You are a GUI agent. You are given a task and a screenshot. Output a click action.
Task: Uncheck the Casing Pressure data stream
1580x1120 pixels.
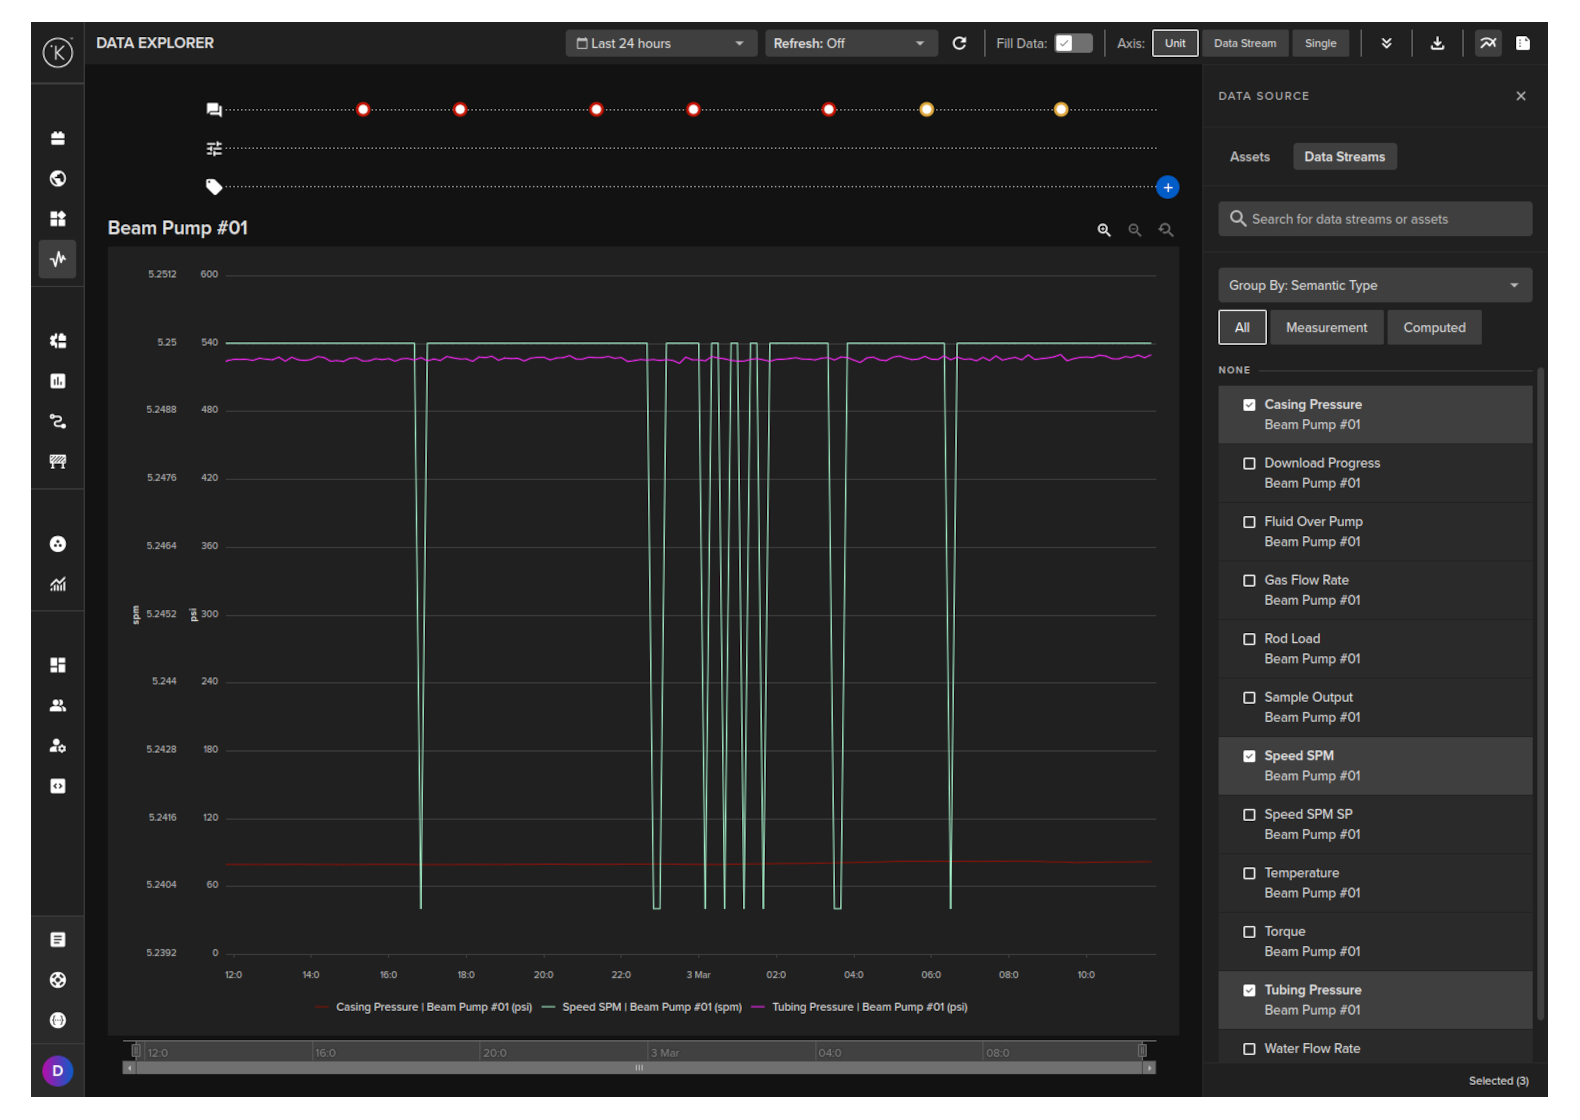[x=1249, y=405]
